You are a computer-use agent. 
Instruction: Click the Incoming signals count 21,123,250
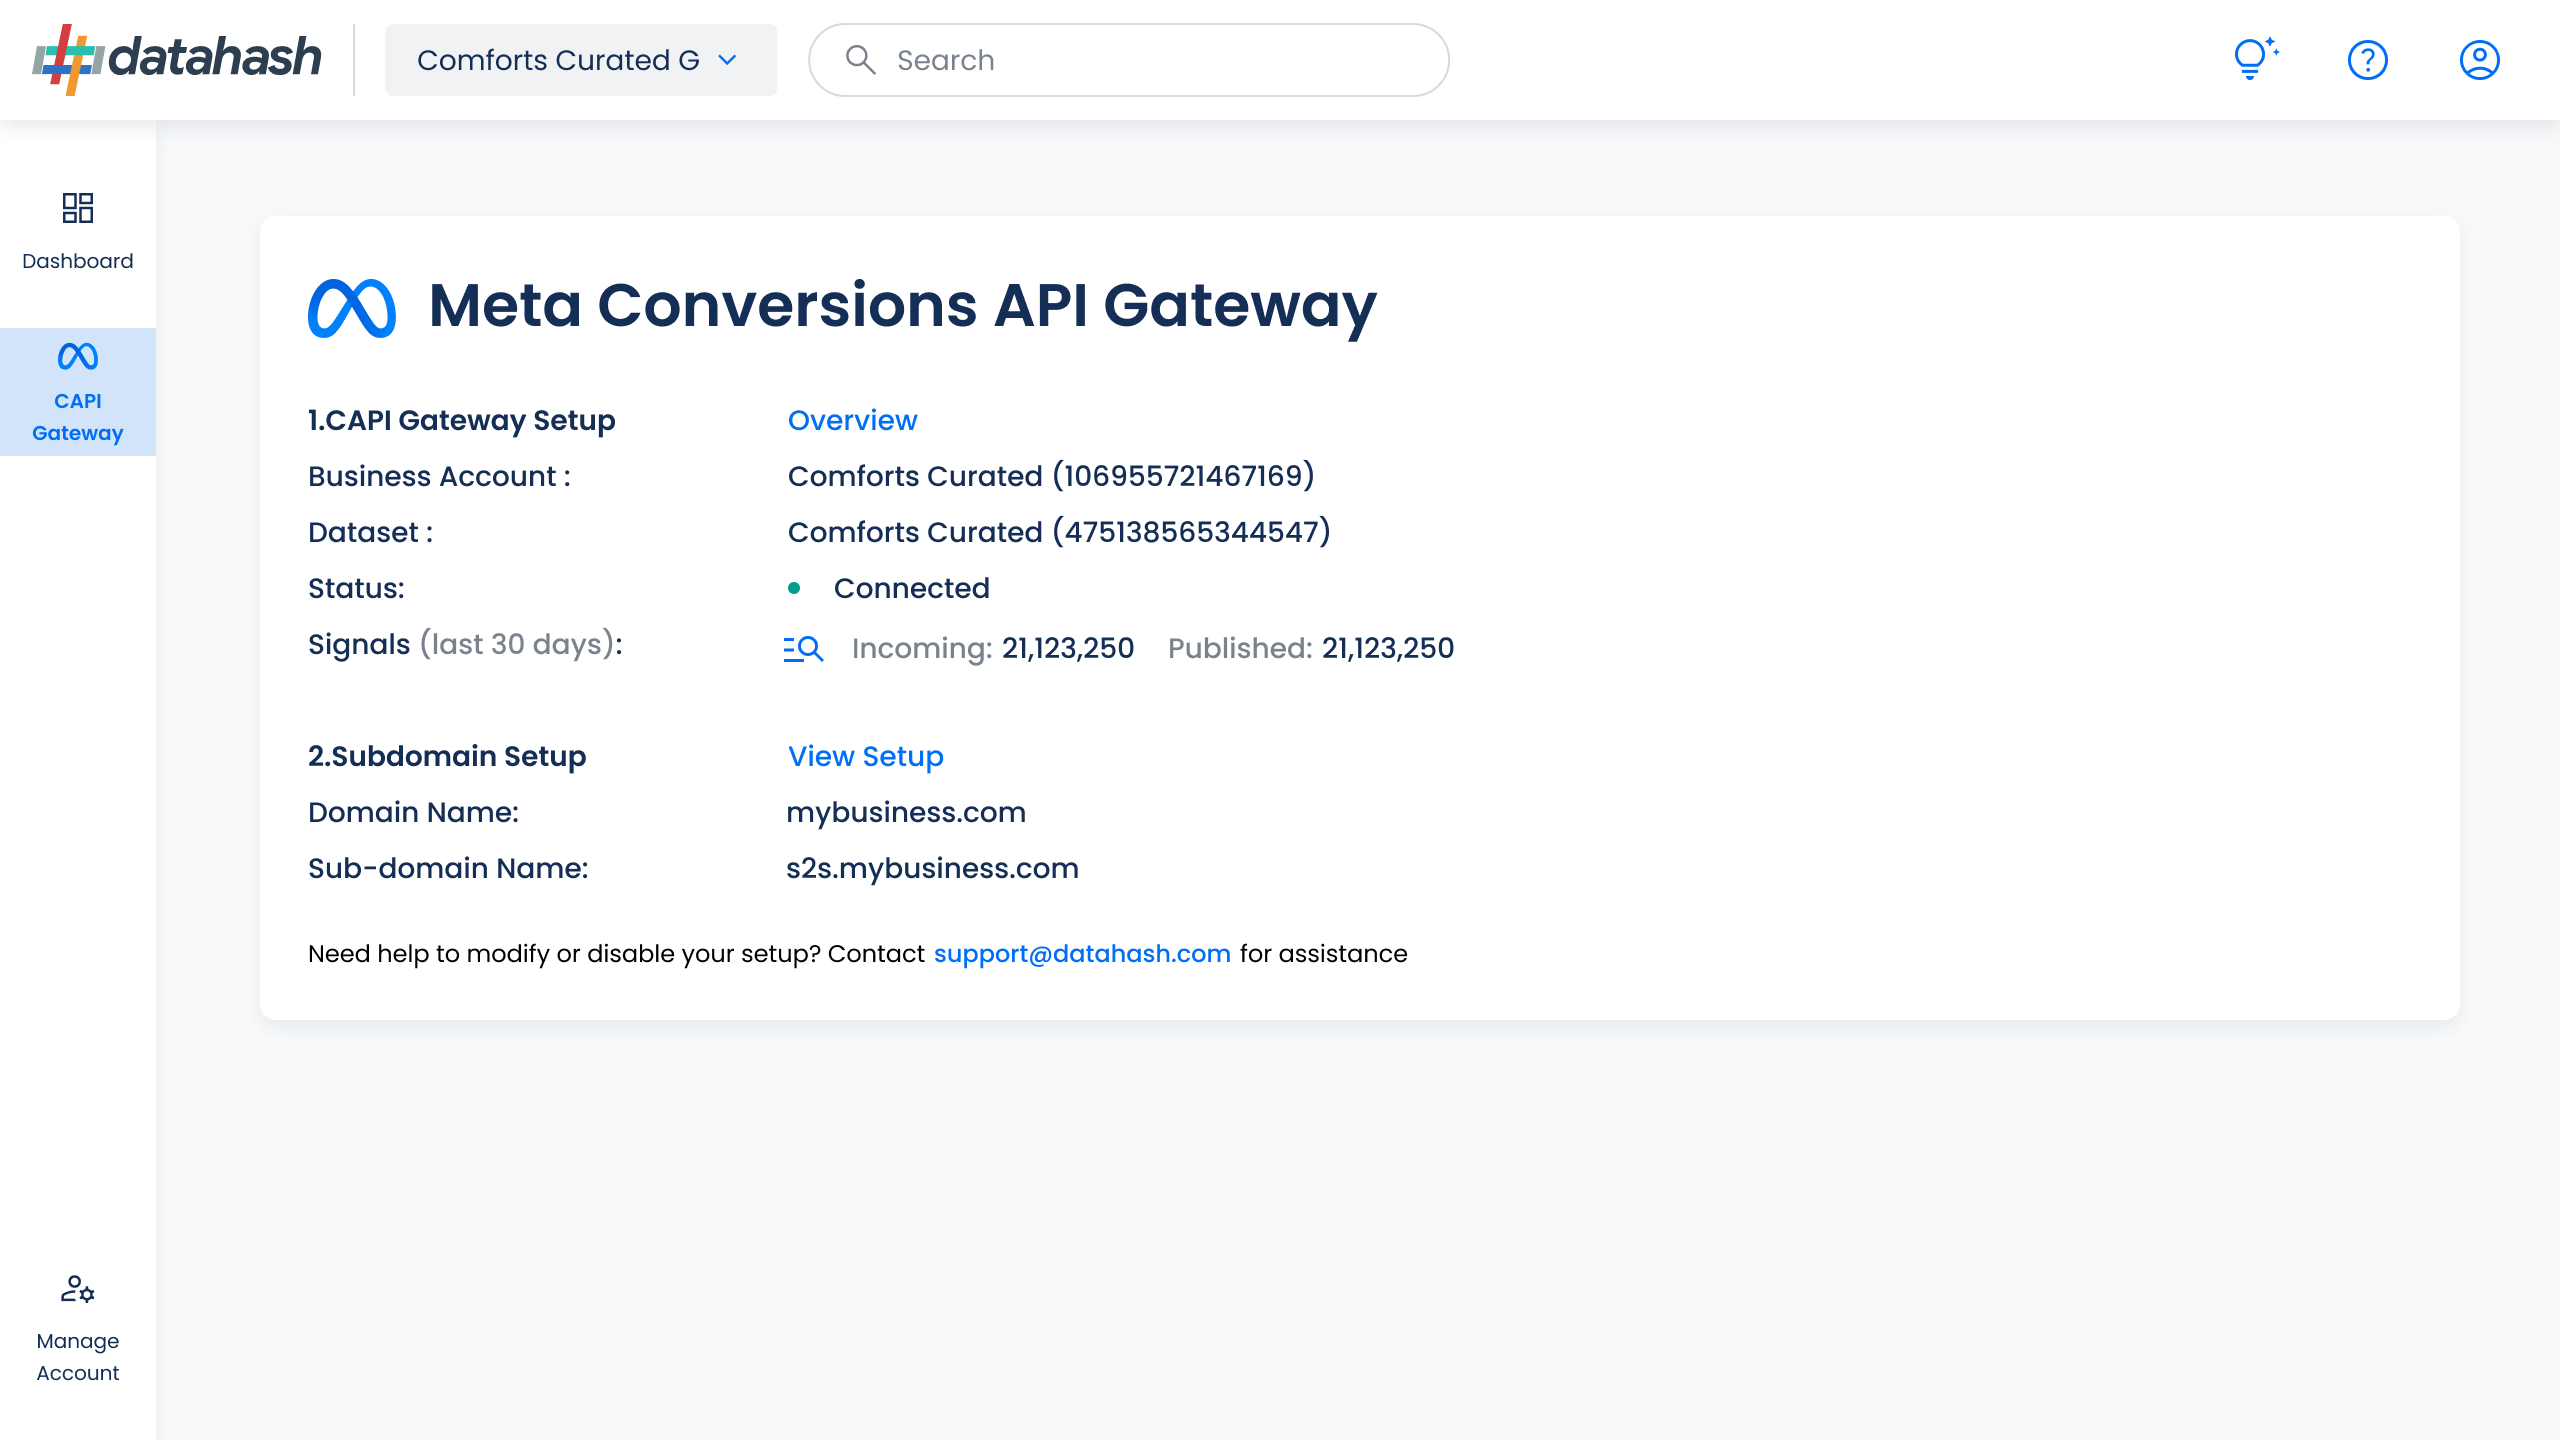click(1068, 648)
